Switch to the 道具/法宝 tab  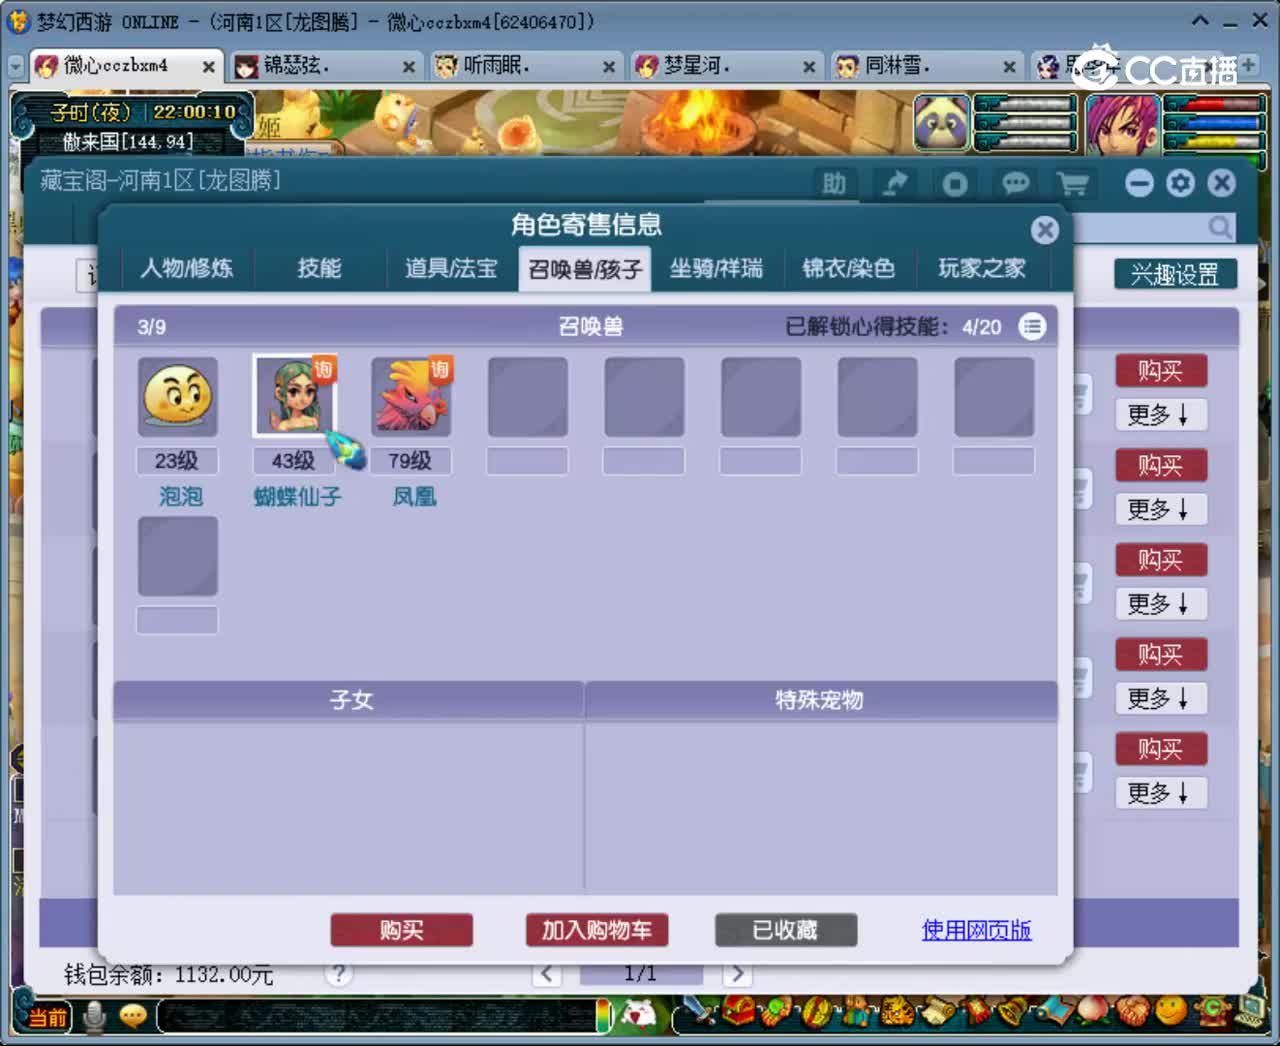pyautogui.click(x=451, y=268)
